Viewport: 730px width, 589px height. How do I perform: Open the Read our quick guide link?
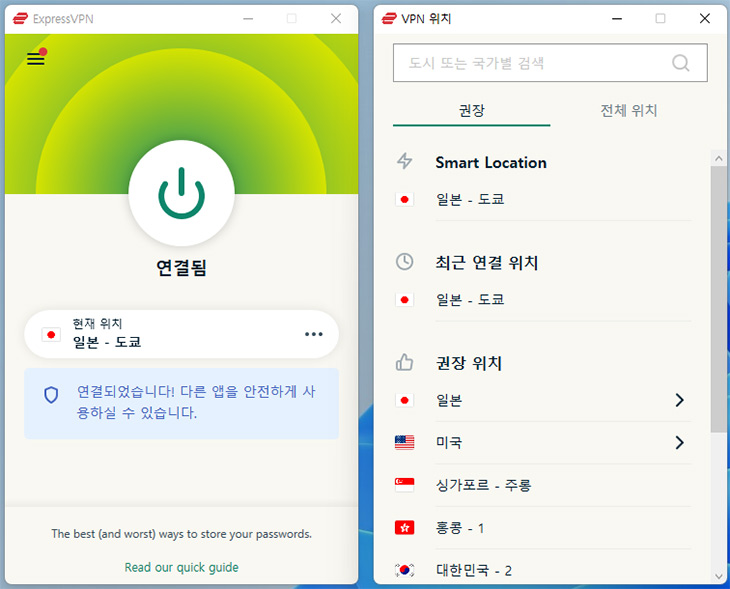click(182, 567)
